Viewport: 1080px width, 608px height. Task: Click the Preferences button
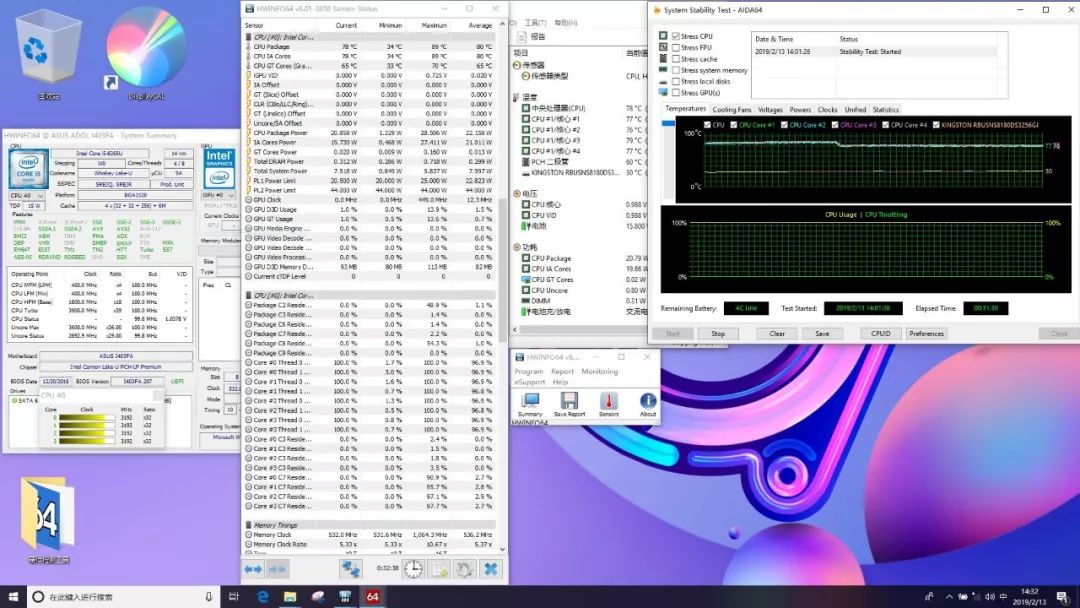point(926,333)
